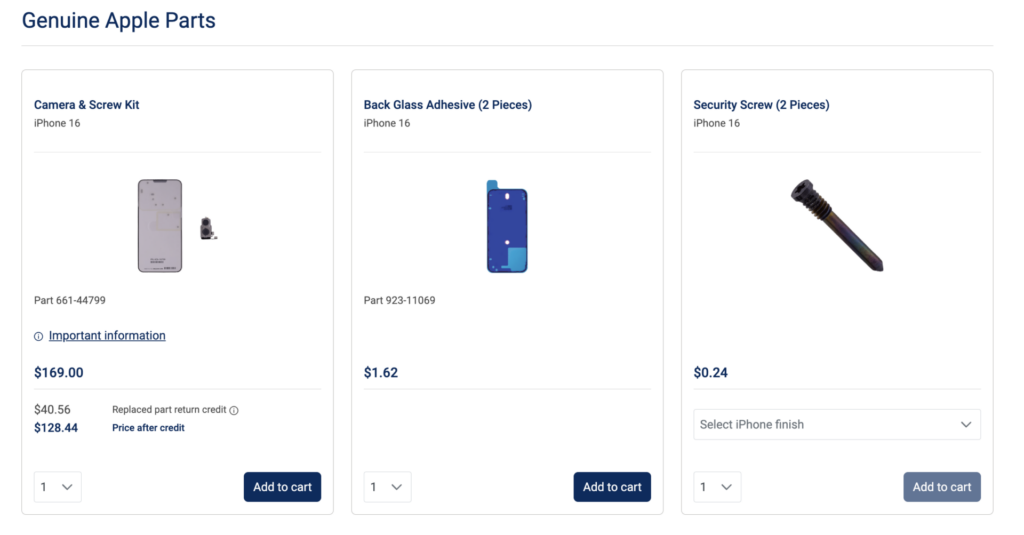This screenshot has height=535, width=1024.
Task: Open quantity dropdown for Security Screw
Action: tap(717, 487)
